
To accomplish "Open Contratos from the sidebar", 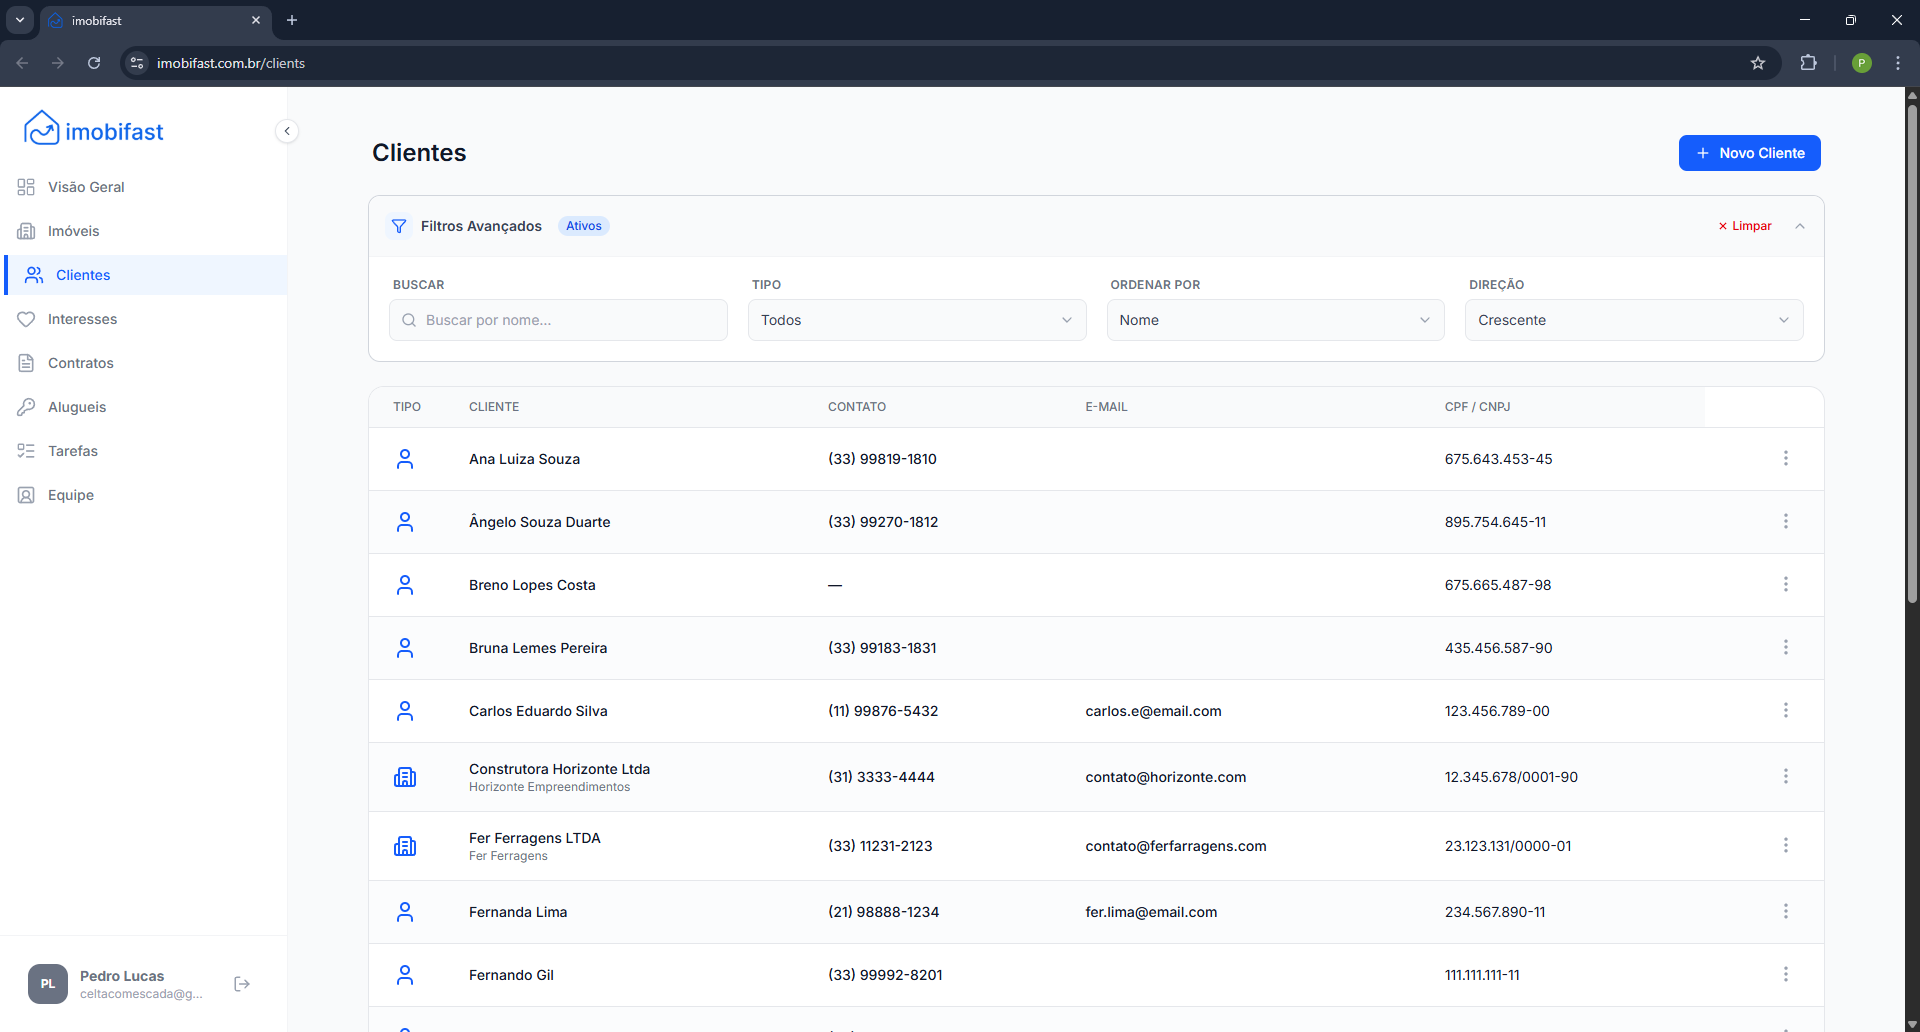I will [81, 363].
